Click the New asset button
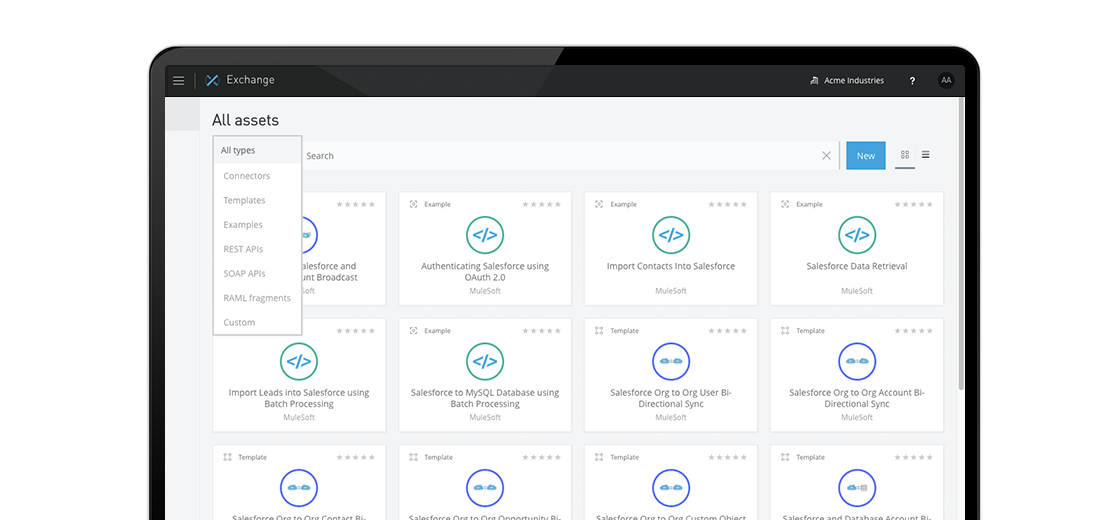This screenshot has height=520, width=1120. tap(866, 156)
